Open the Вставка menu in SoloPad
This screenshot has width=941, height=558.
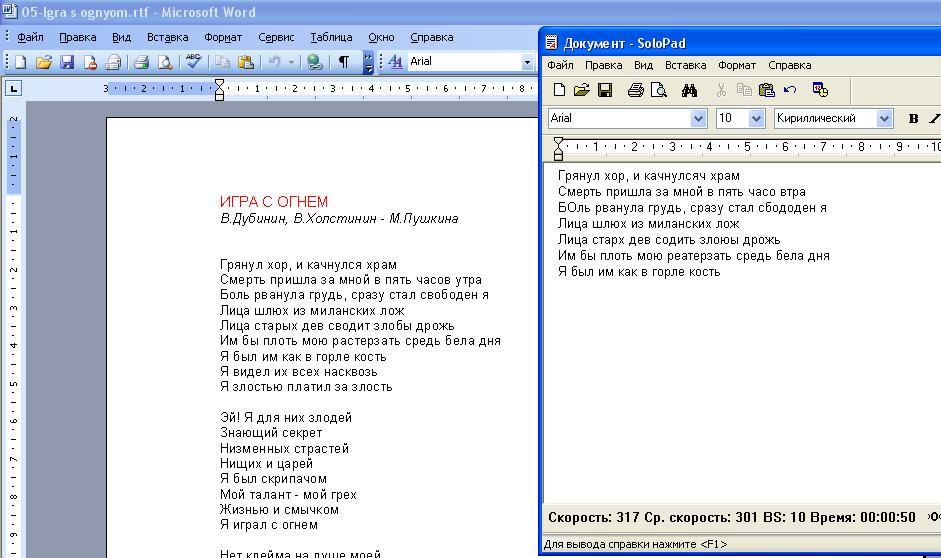(x=685, y=65)
